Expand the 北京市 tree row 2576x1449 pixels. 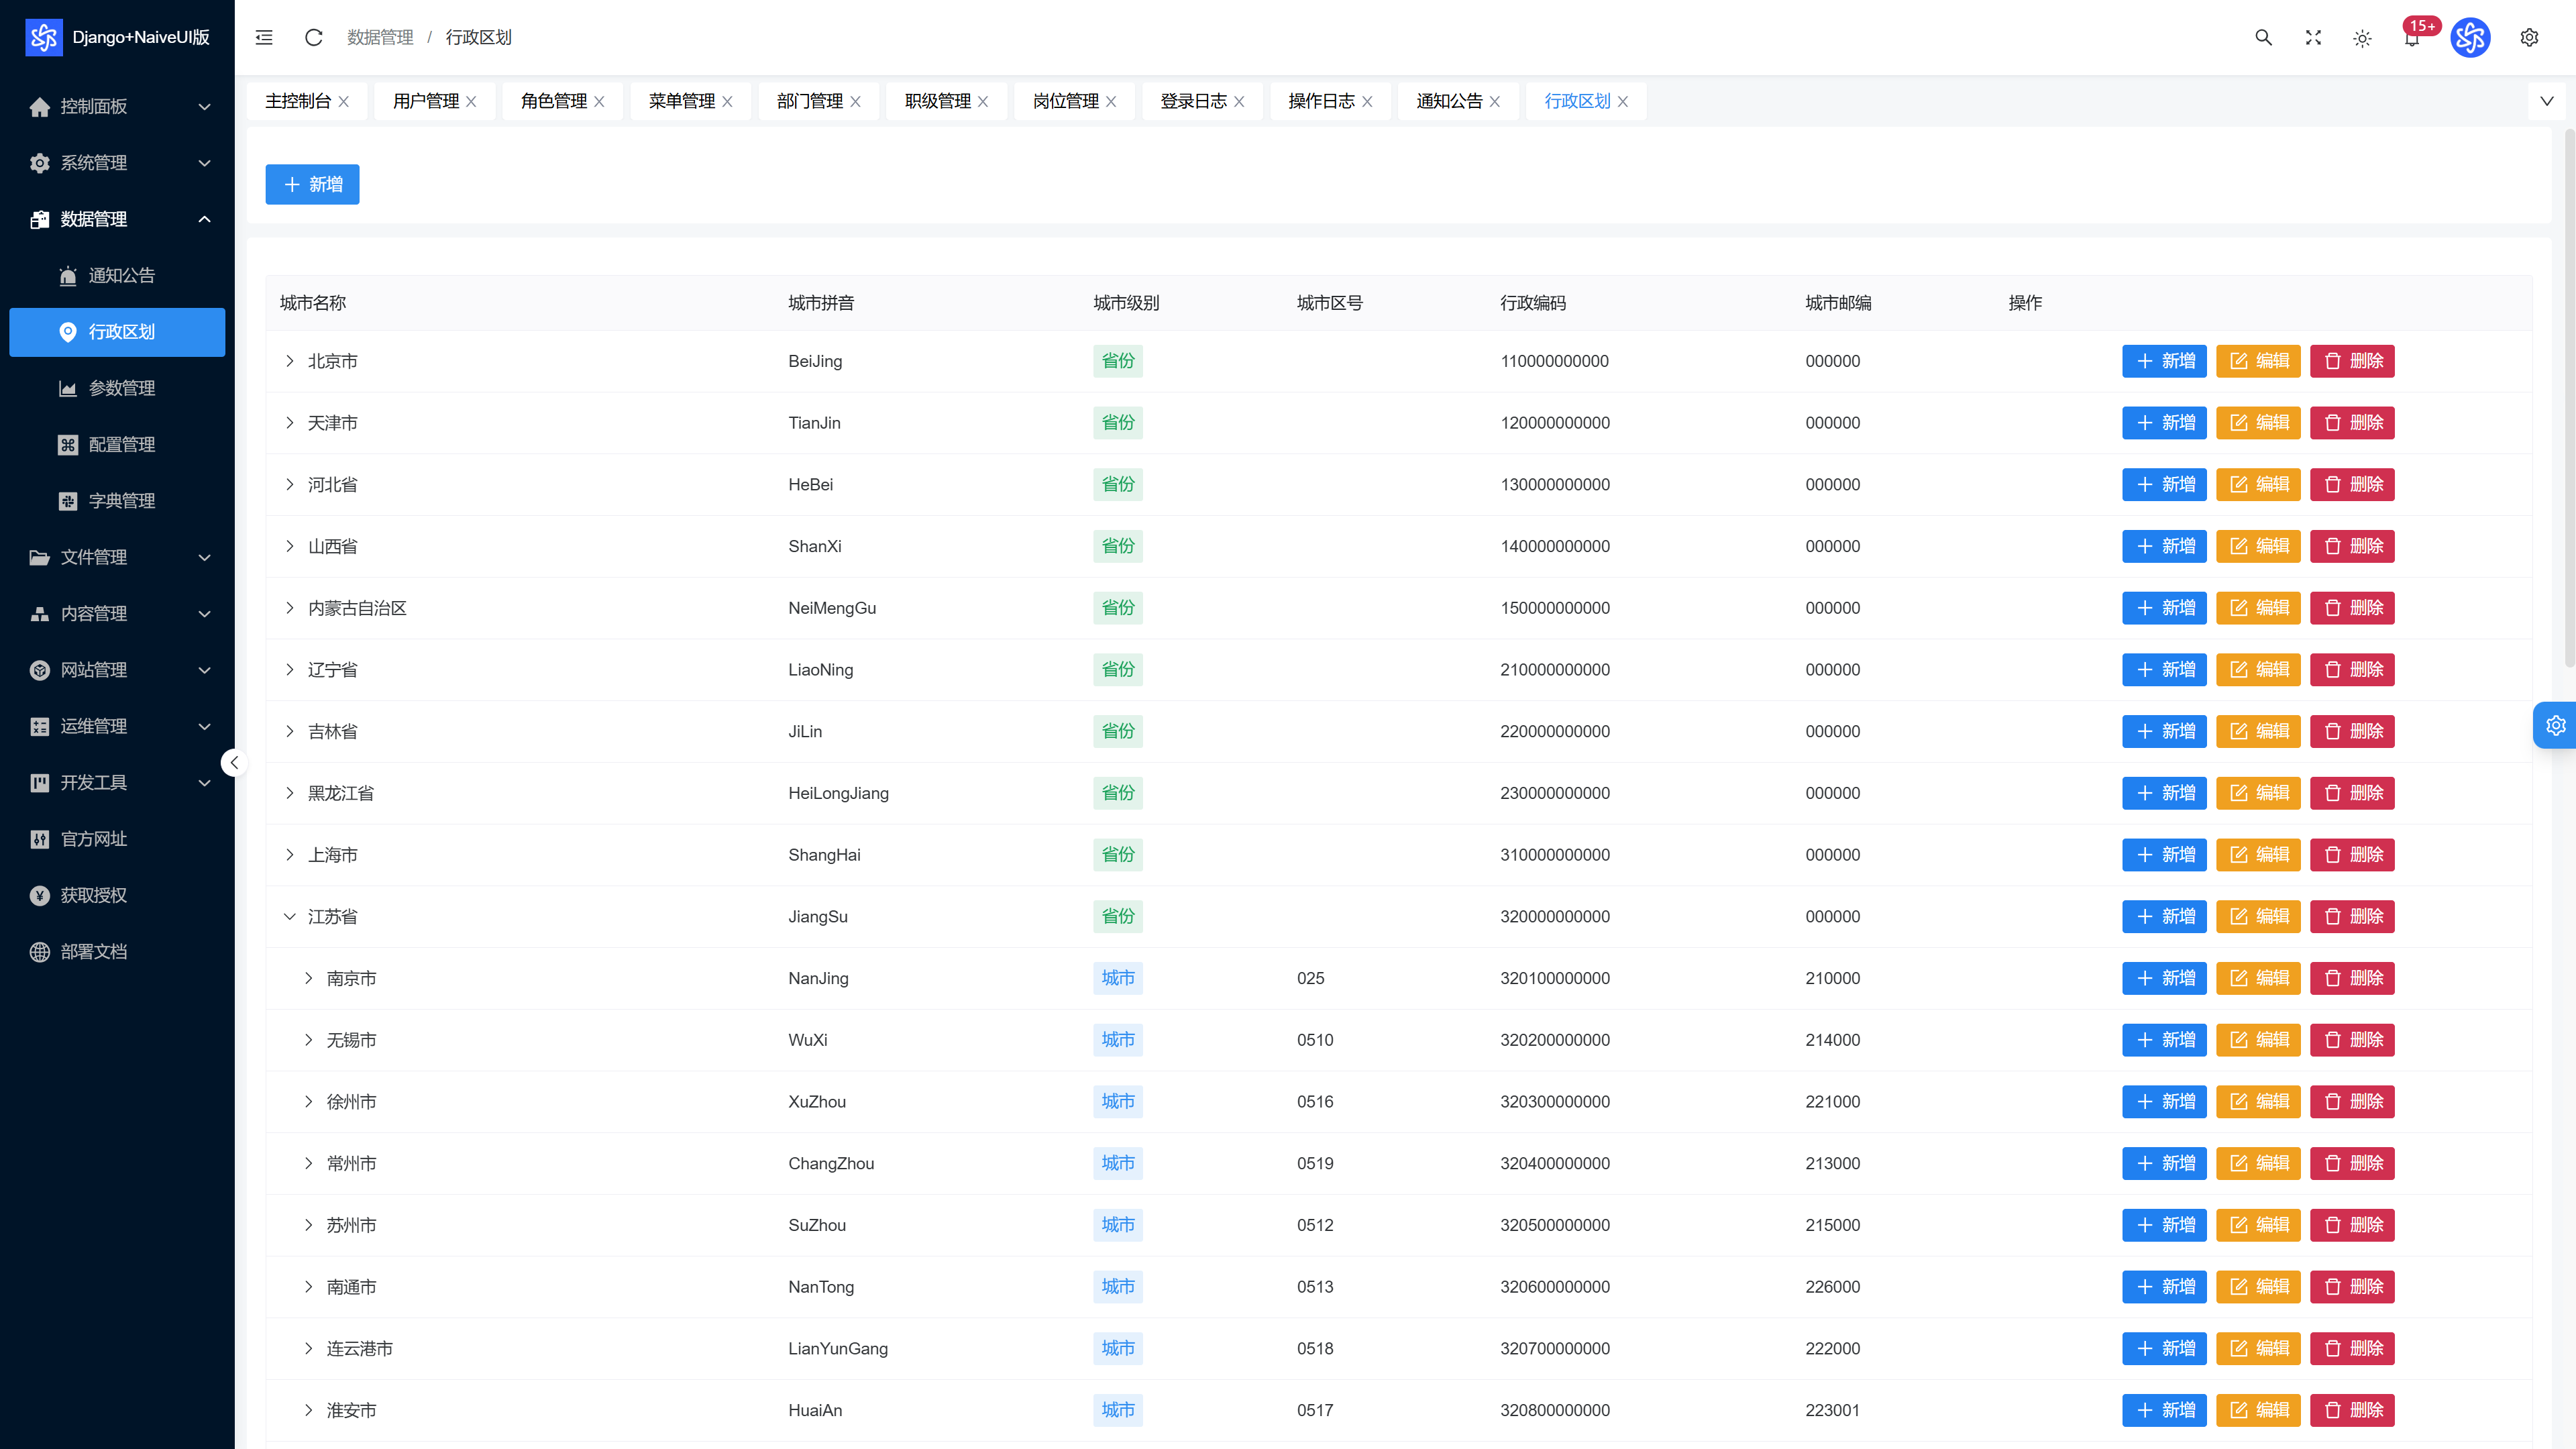click(290, 361)
